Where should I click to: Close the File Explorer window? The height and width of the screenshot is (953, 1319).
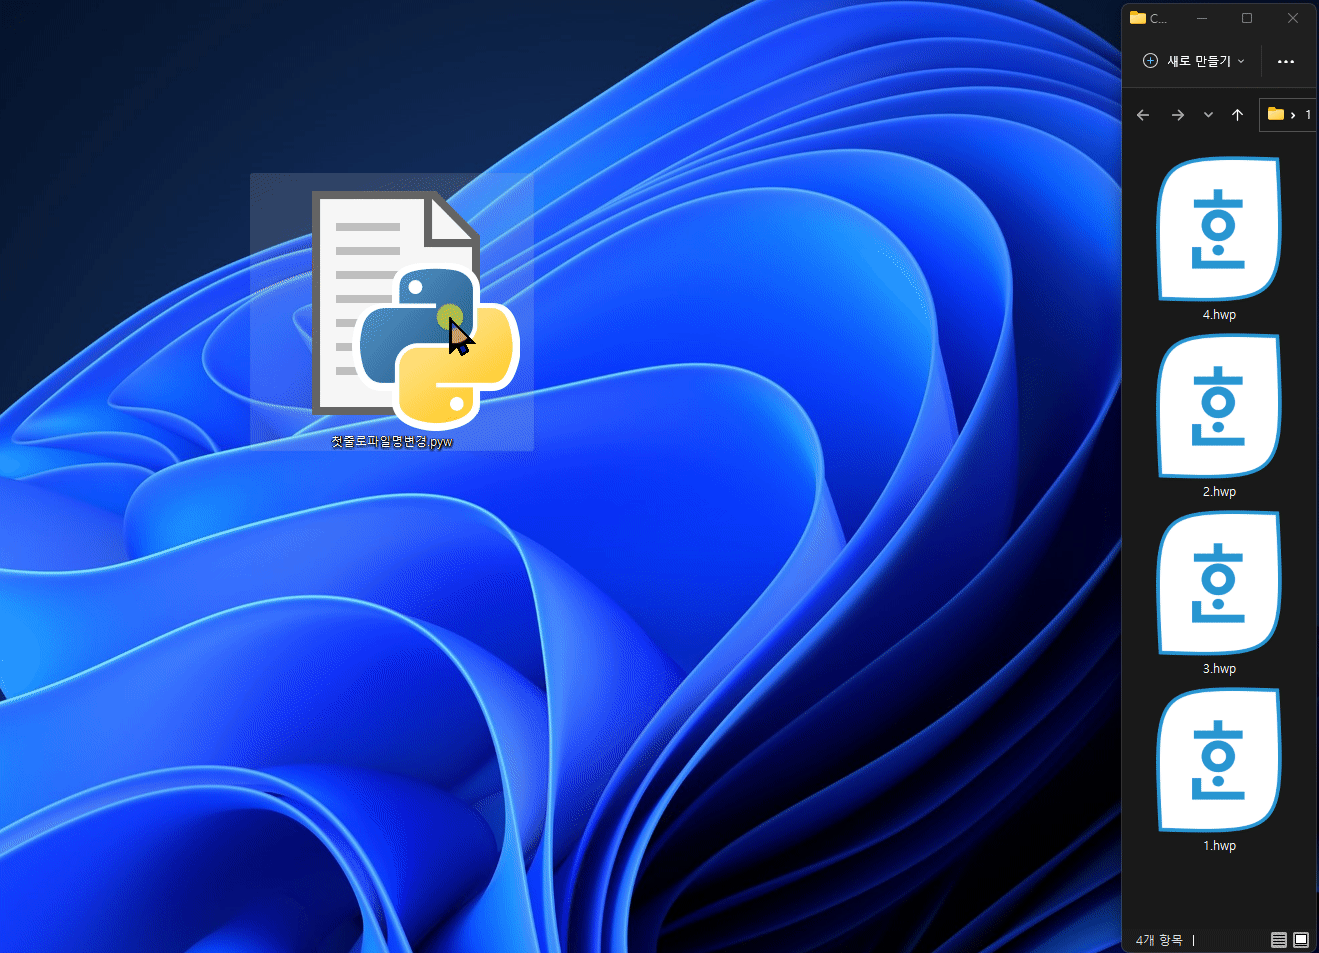point(1293,18)
